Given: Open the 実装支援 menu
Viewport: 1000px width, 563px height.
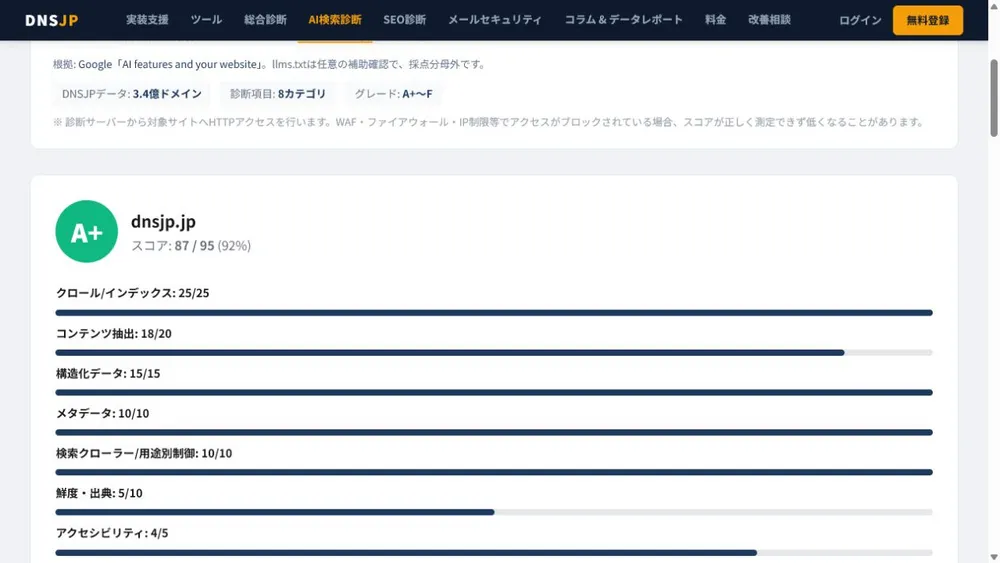Looking at the screenshot, I should coord(147,20).
